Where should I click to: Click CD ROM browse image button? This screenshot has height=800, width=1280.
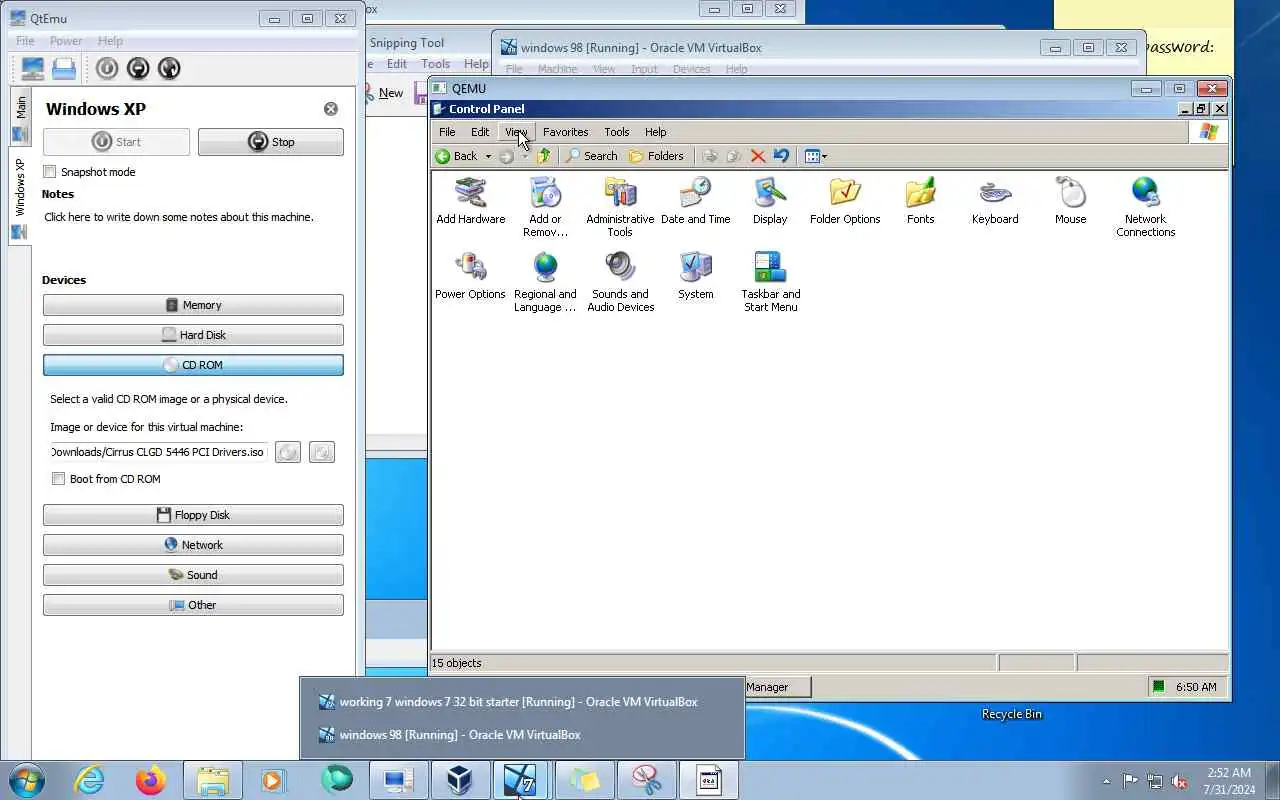(322, 452)
